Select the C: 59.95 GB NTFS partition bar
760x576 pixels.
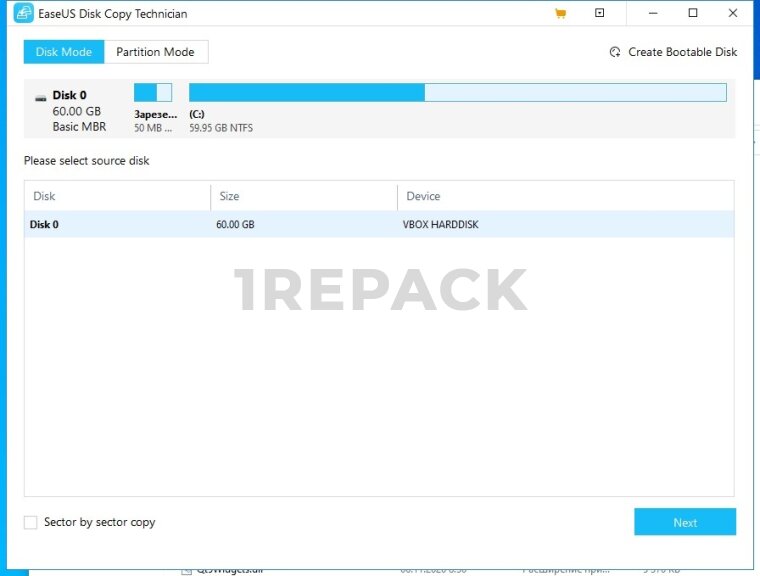457,93
